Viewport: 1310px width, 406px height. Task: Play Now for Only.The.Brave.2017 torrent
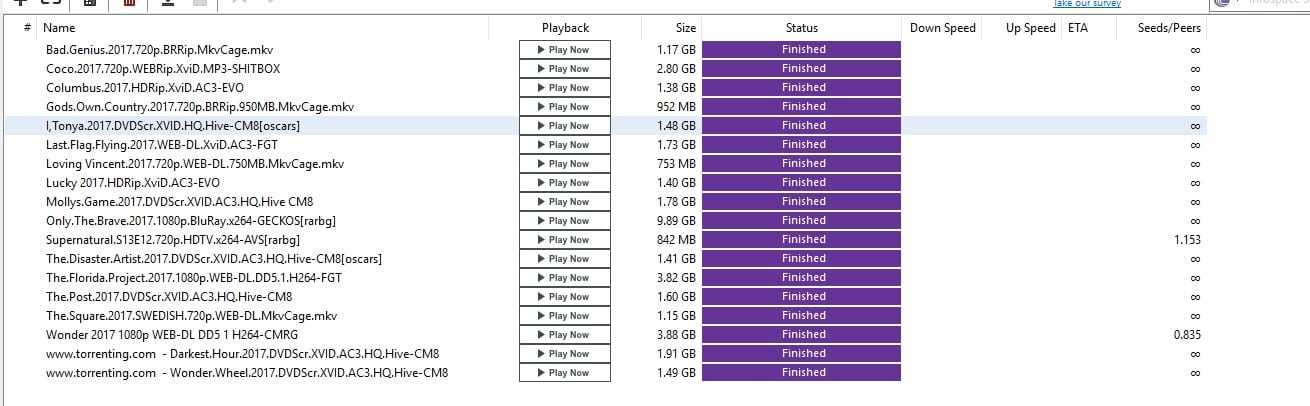click(x=565, y=220)
